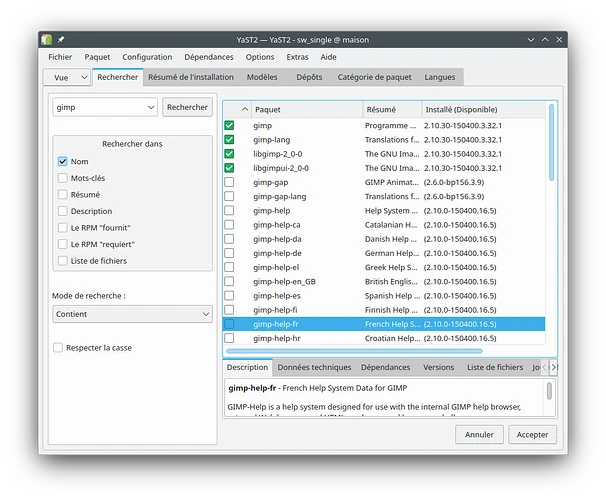
Task: Mark gimp-help-es for installation
Action: pos(229,296)
